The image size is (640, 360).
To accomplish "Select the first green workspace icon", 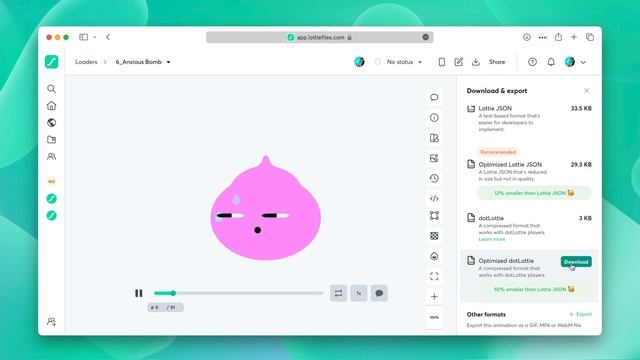I will (x=51, y=199).
